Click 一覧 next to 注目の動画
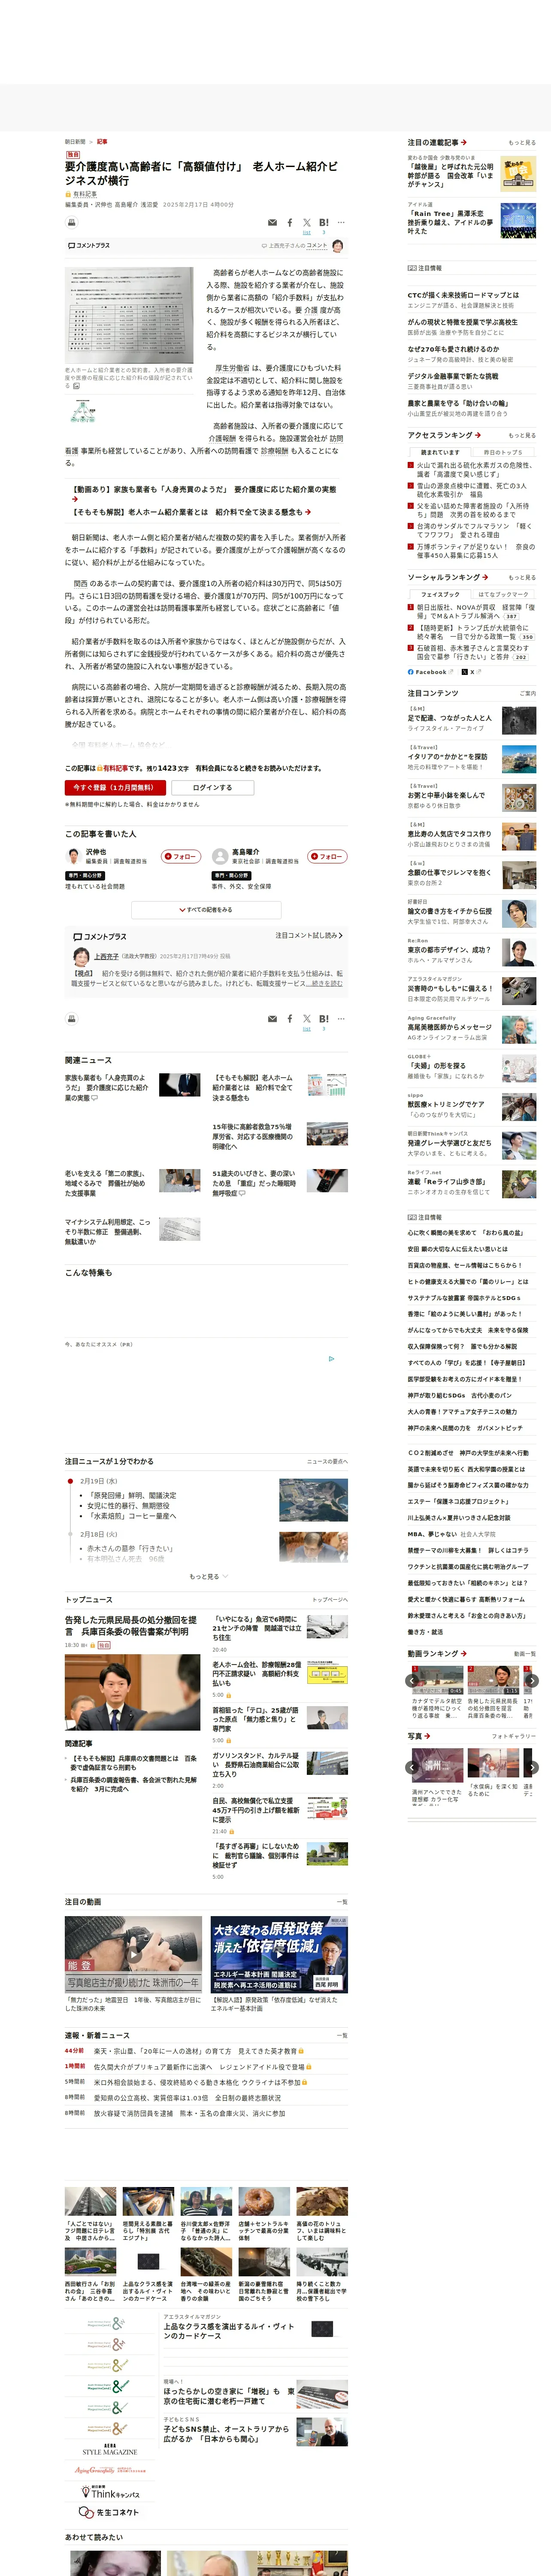Image resolution: width=551 pixels, height=2576 pixels. tap(342, 1902)
